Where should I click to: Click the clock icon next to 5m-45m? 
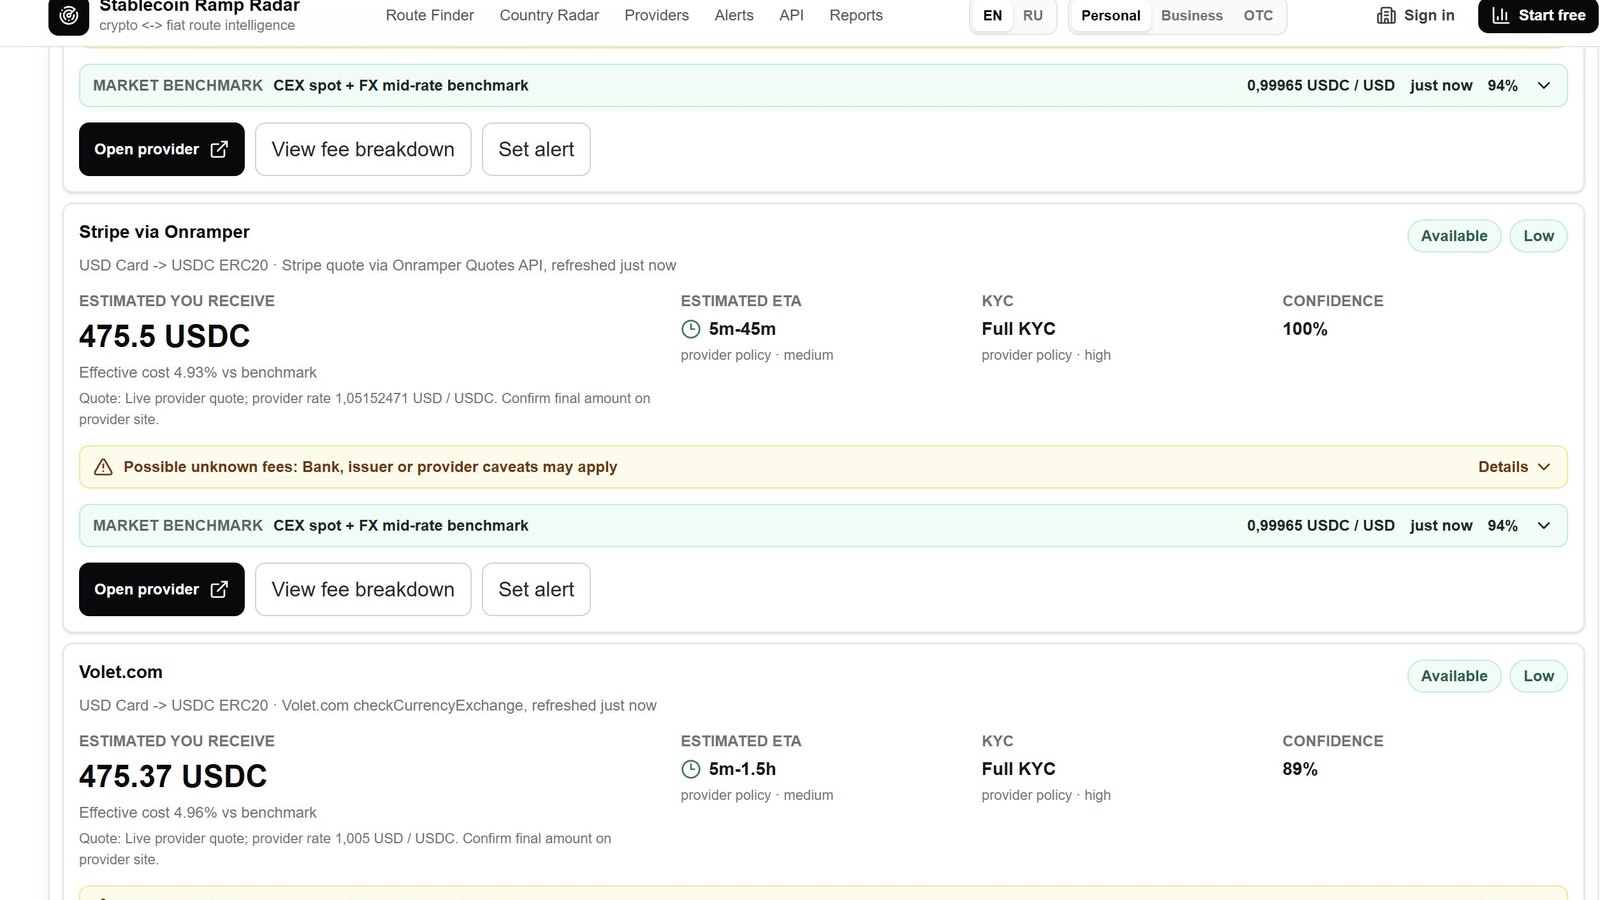point(691,329)
